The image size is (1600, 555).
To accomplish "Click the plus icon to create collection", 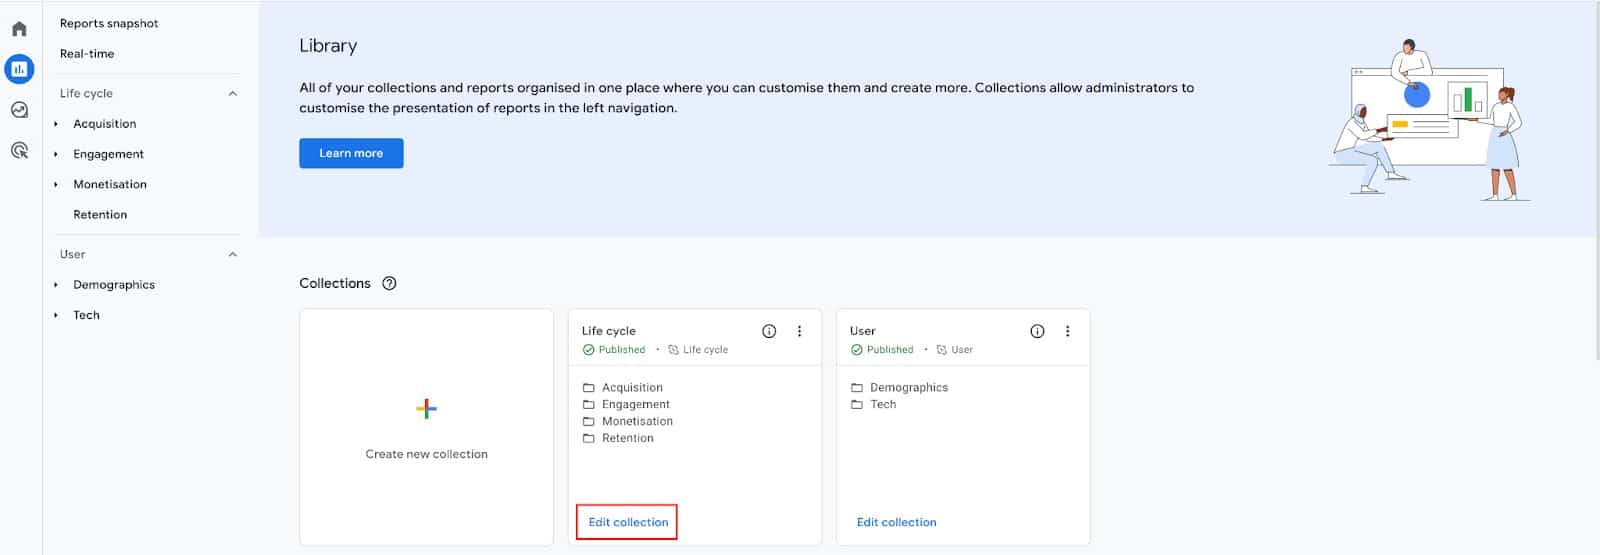I will click(426, 408).
